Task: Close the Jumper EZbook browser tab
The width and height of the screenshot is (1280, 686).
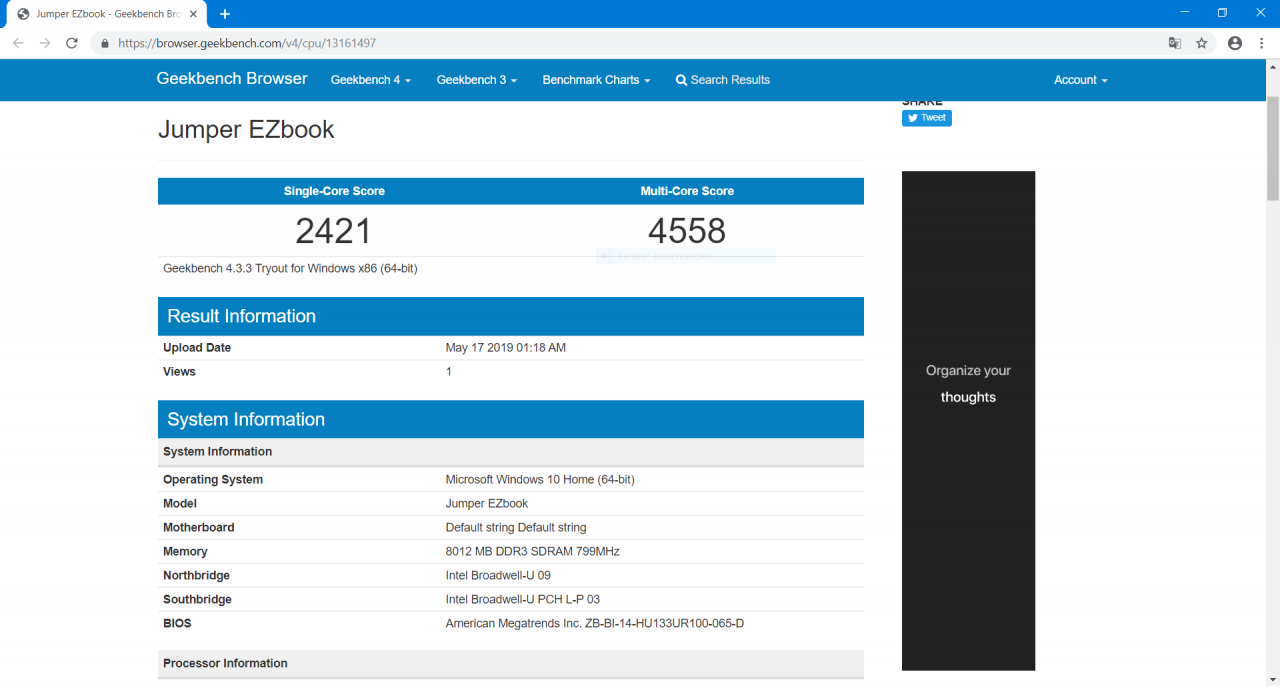Action: point(193,14)
